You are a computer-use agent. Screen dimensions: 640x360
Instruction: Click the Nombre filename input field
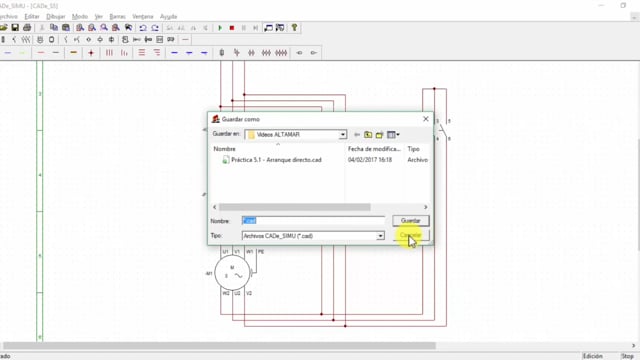(x=313, y=221)
